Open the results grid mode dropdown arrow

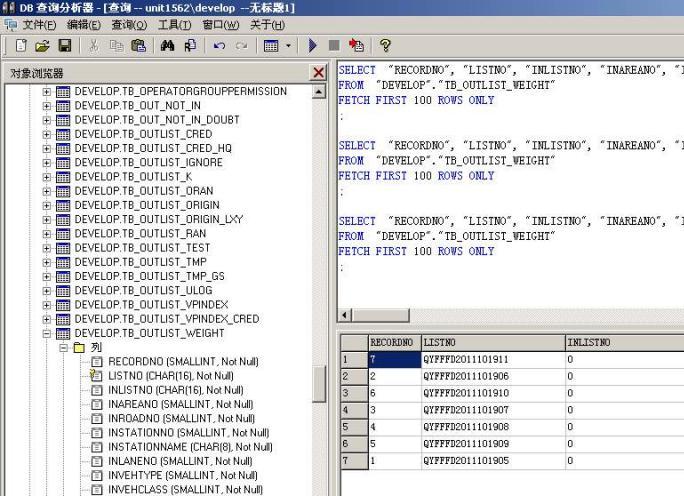(289, 46)
